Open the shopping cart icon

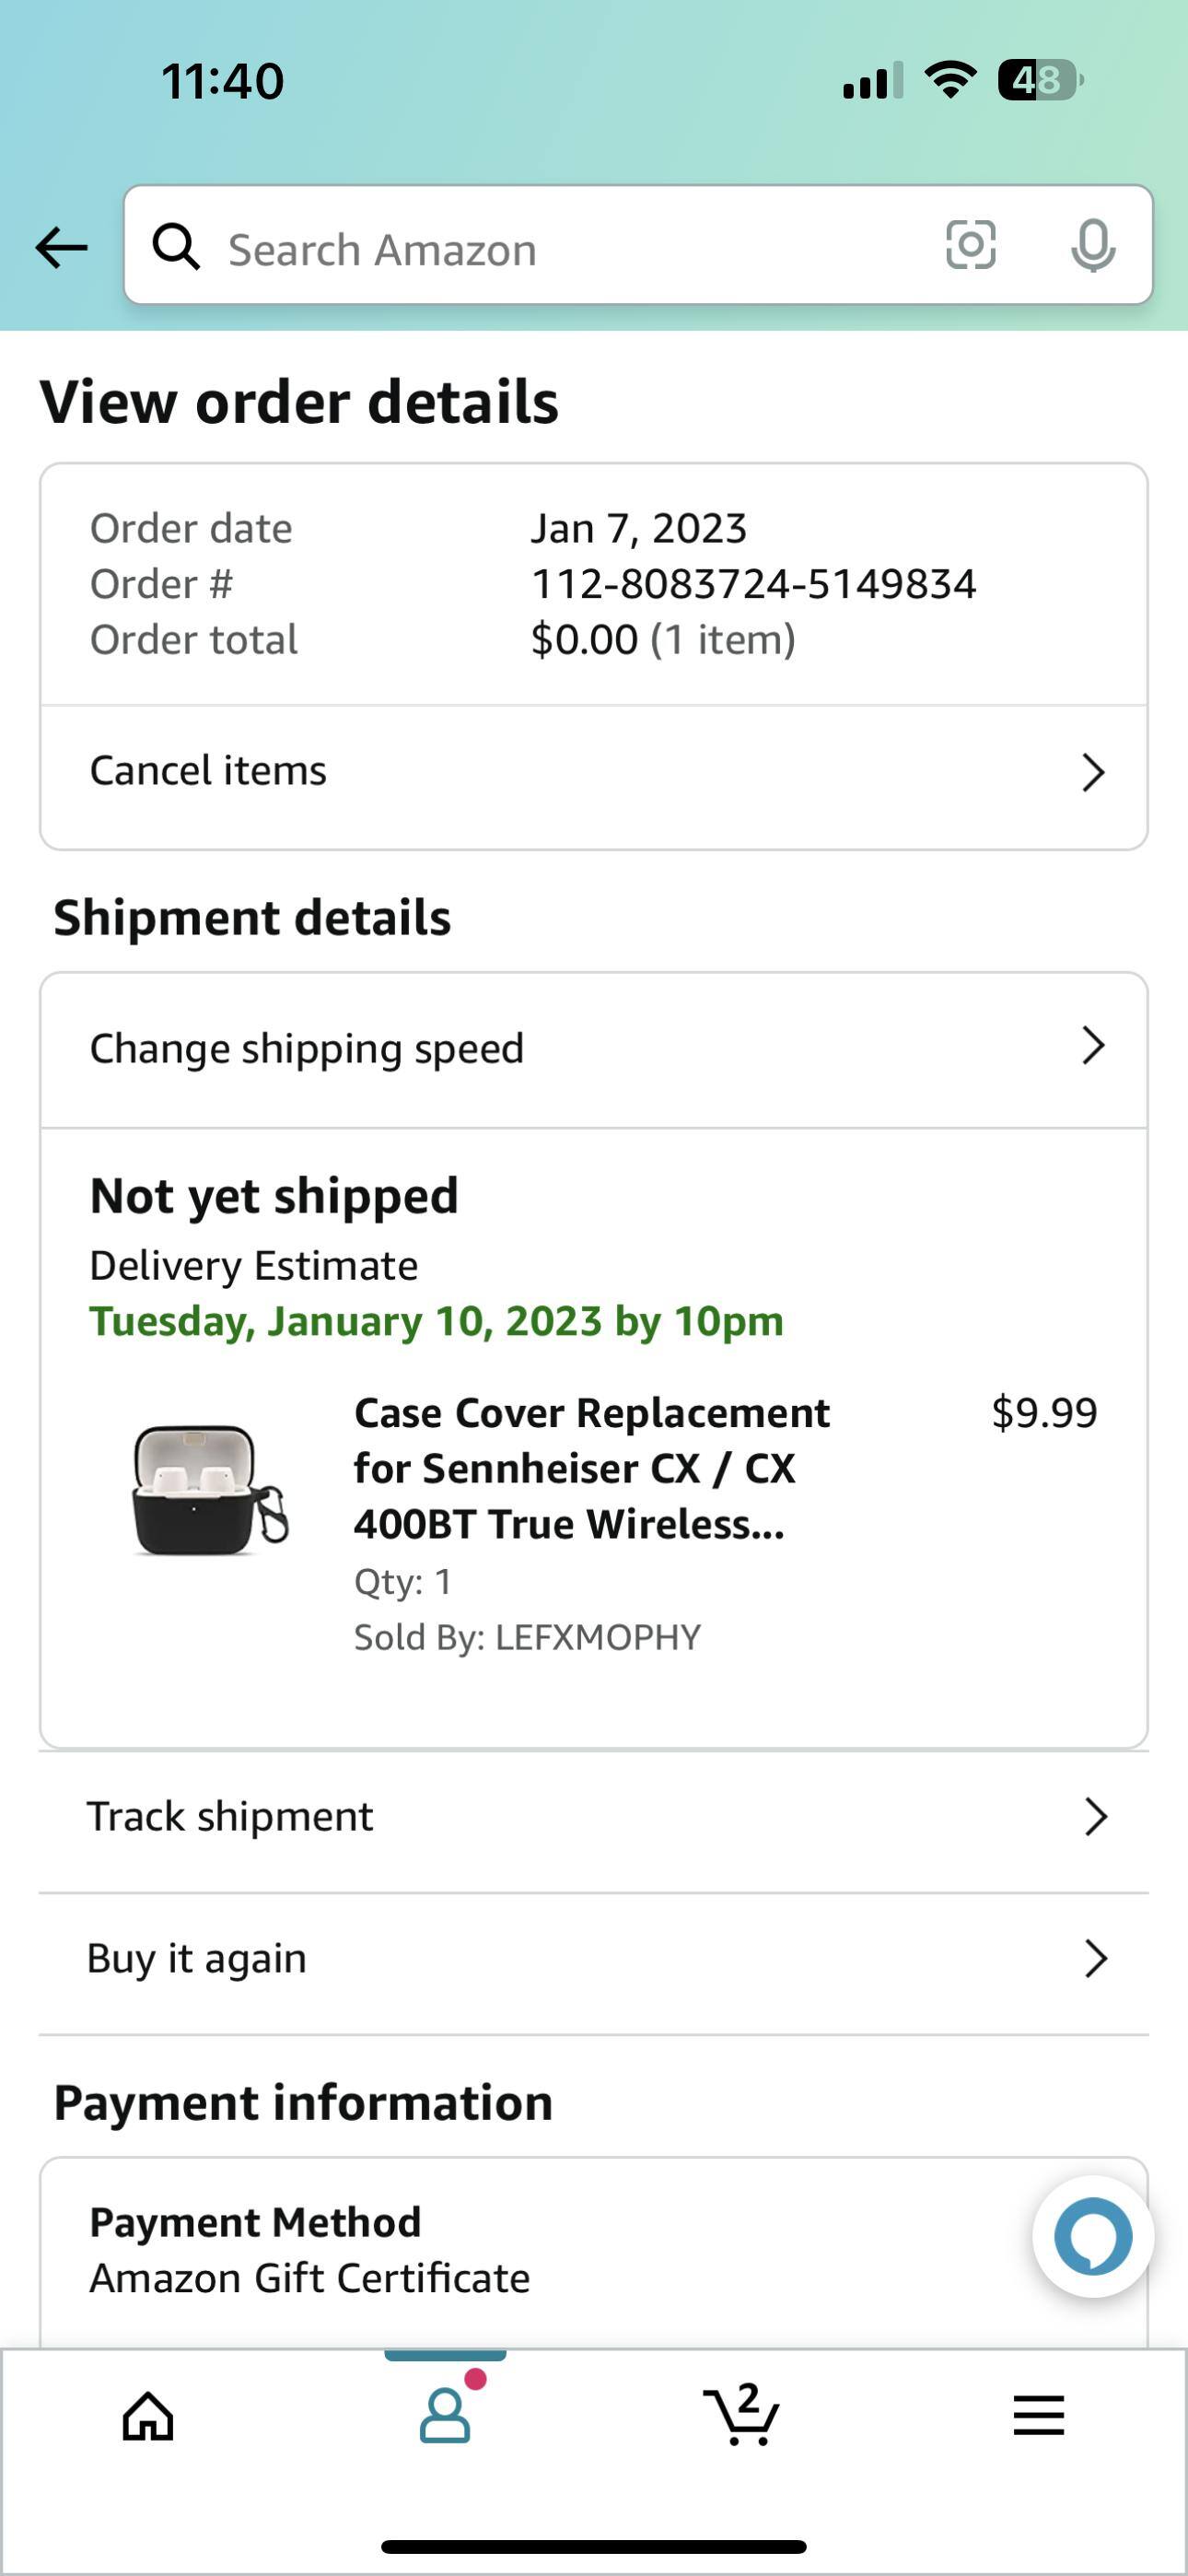(x=741, y=2414)
